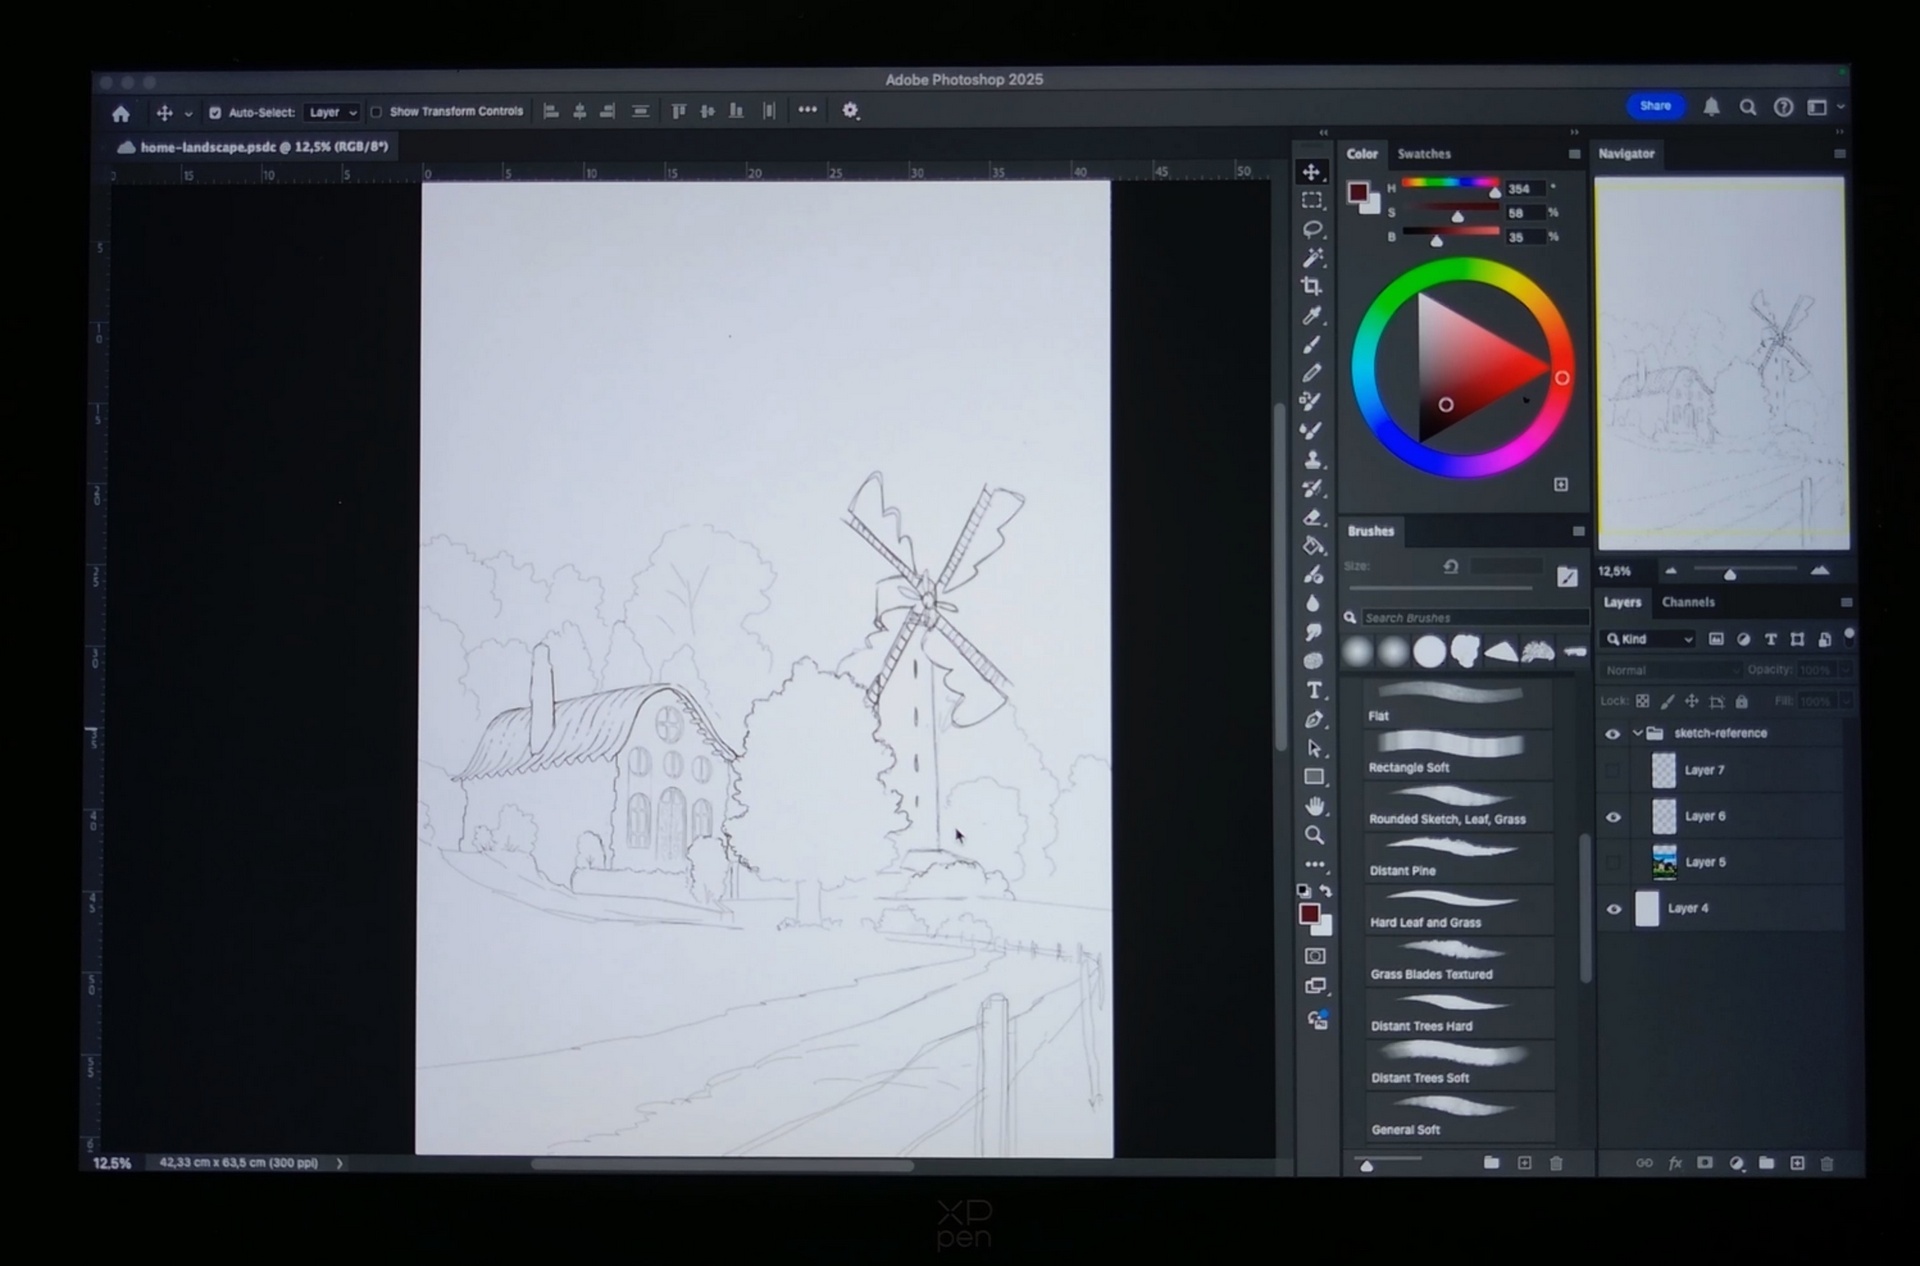The width and height of the screenshot is (1920, 1266).
Task: Select the Rectangular Marquee tool
Action: pyautogui.click(x=1312, y=201)
